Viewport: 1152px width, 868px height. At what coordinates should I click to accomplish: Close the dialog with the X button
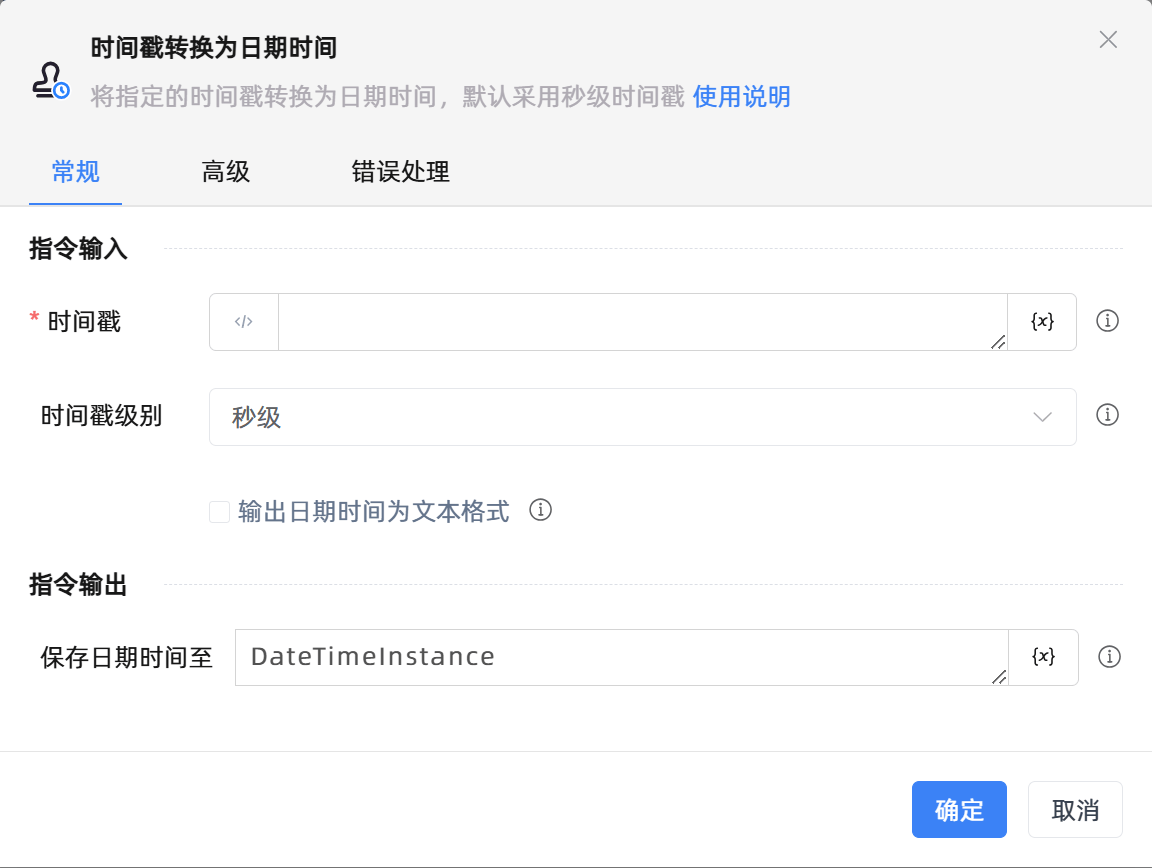pyautogui.click(x=1108, y=40)
